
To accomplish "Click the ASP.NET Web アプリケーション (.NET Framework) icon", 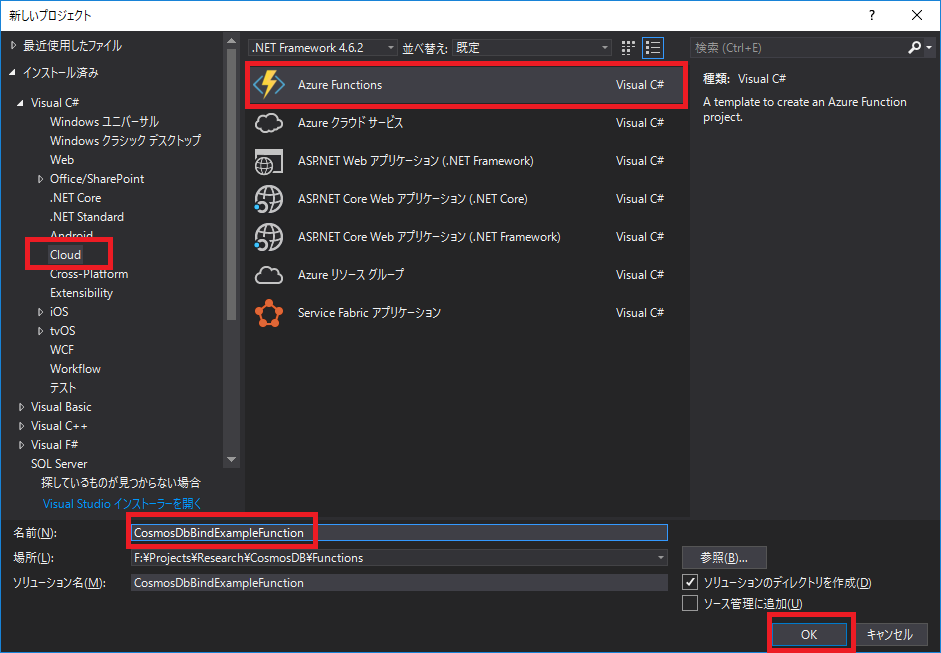I will tap(268, 161).
